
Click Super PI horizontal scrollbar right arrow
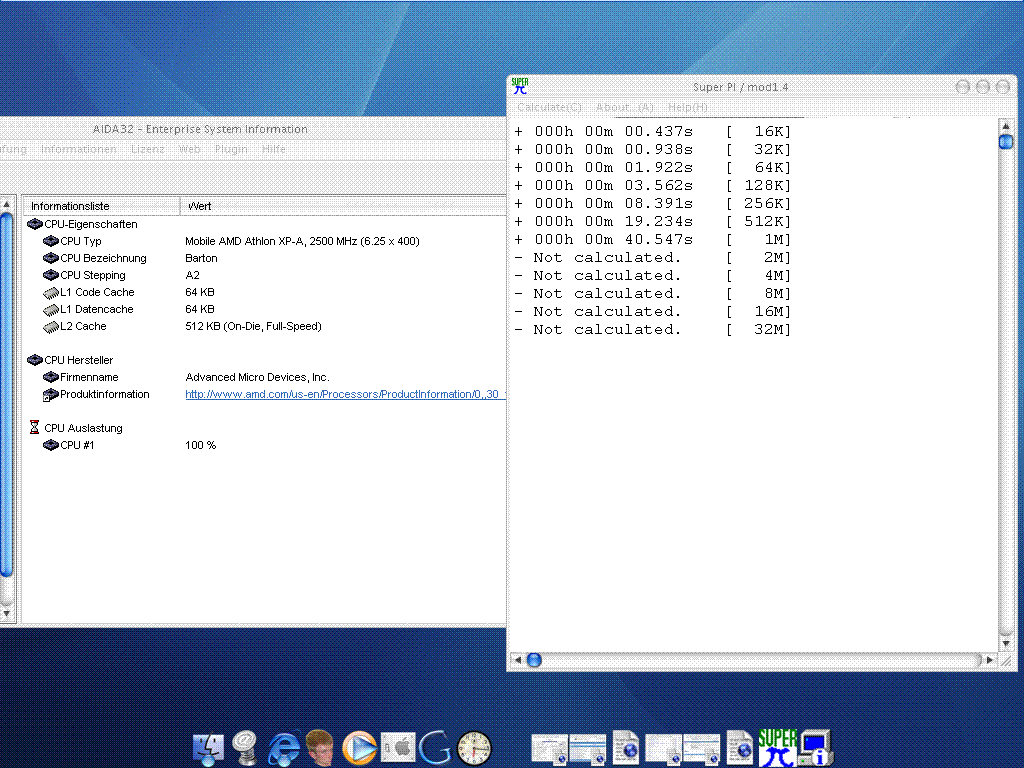point(989,660)
